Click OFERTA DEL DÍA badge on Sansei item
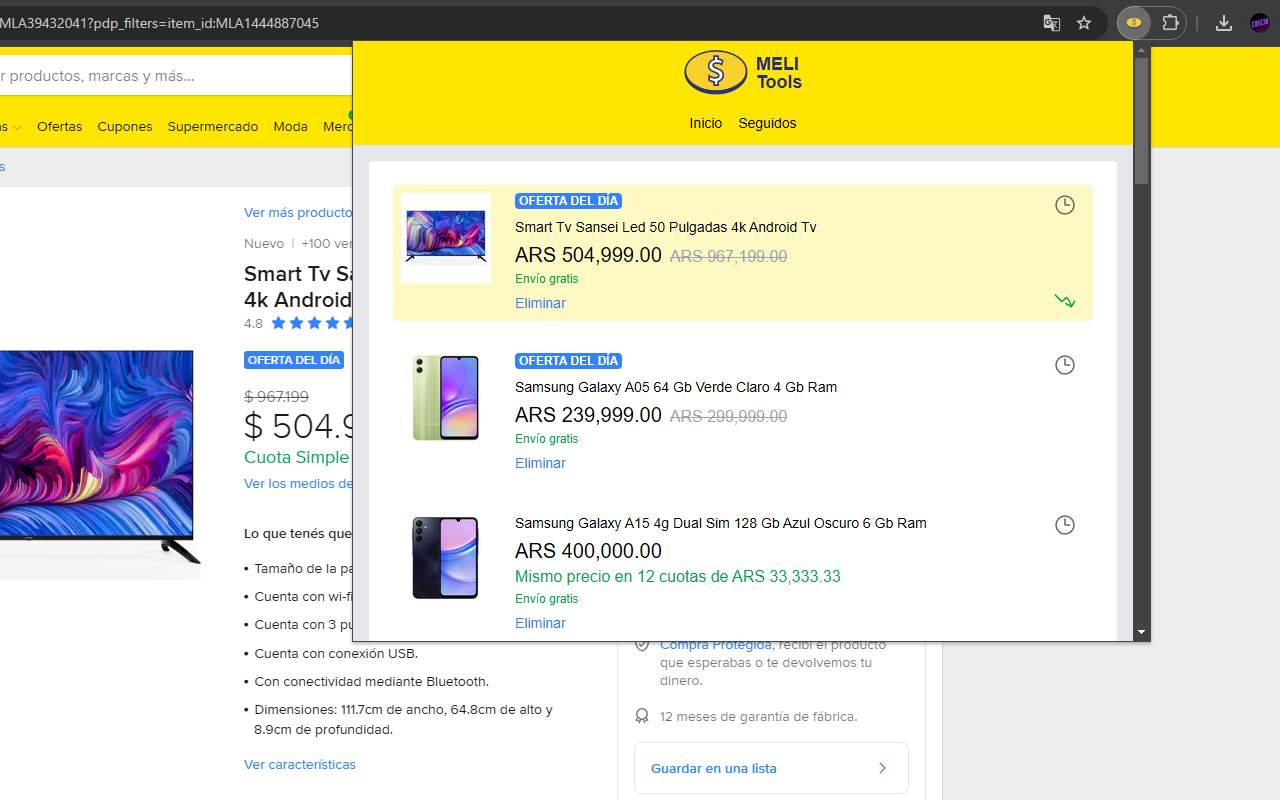This screenshot has width=1280, height=800. (568, 201)
